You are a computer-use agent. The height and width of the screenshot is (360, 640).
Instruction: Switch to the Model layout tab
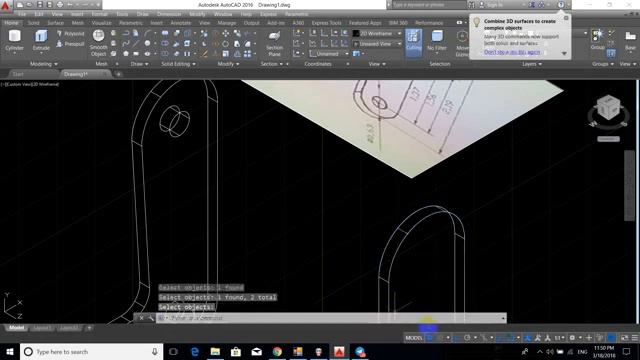click(16, 328)
